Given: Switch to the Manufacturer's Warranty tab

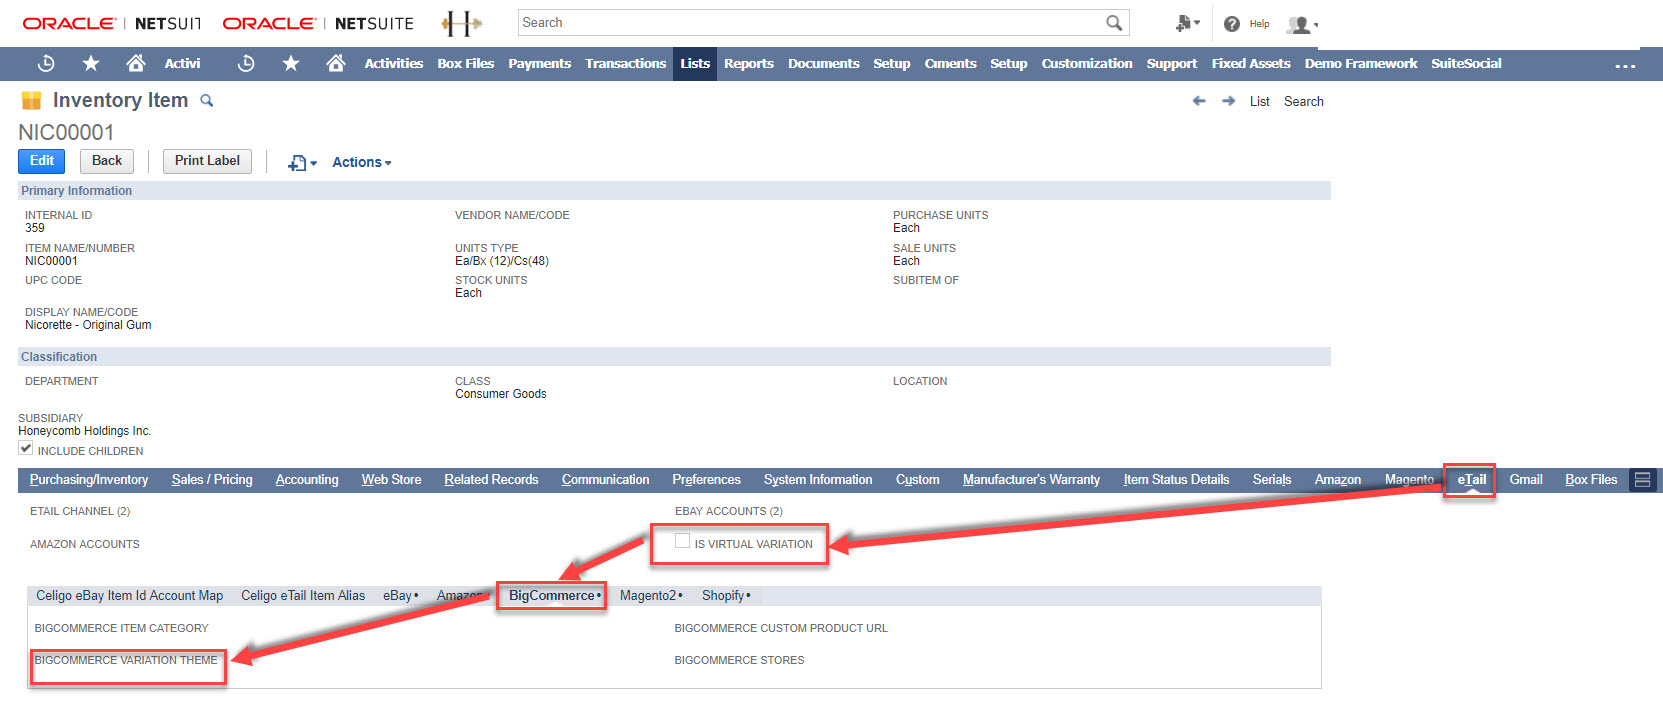Looking at the screenshot, I should pos(1031,480).
